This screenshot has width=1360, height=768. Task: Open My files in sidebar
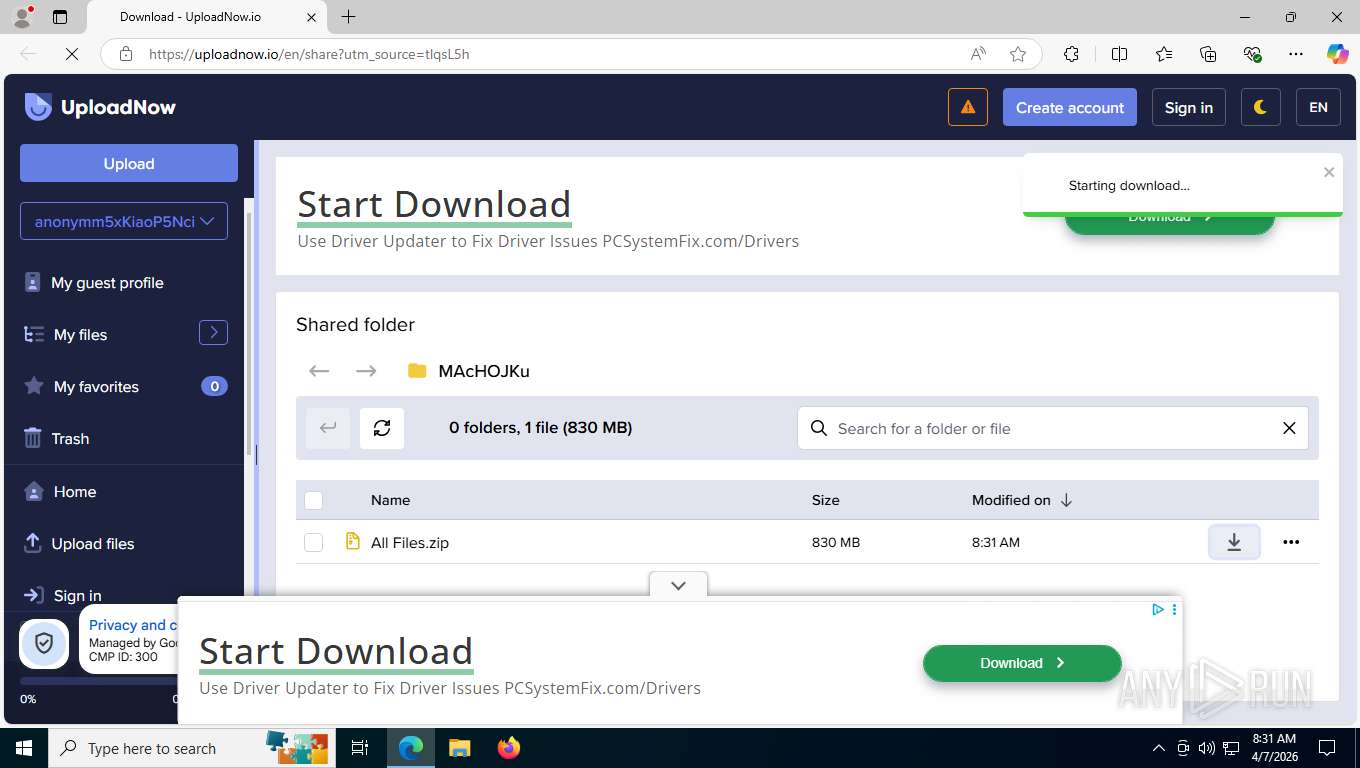click(x=66, y=335)
